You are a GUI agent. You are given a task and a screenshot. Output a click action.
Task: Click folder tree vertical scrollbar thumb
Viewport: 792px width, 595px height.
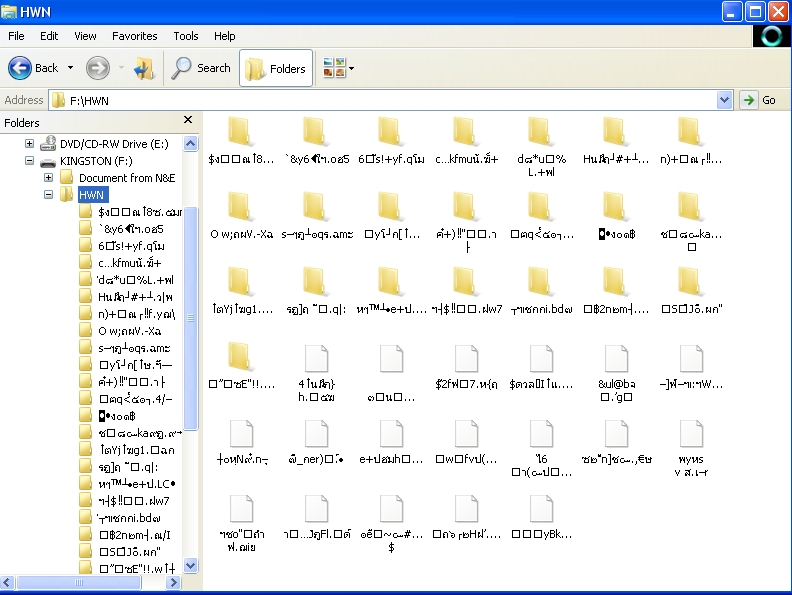coord(190,318)
